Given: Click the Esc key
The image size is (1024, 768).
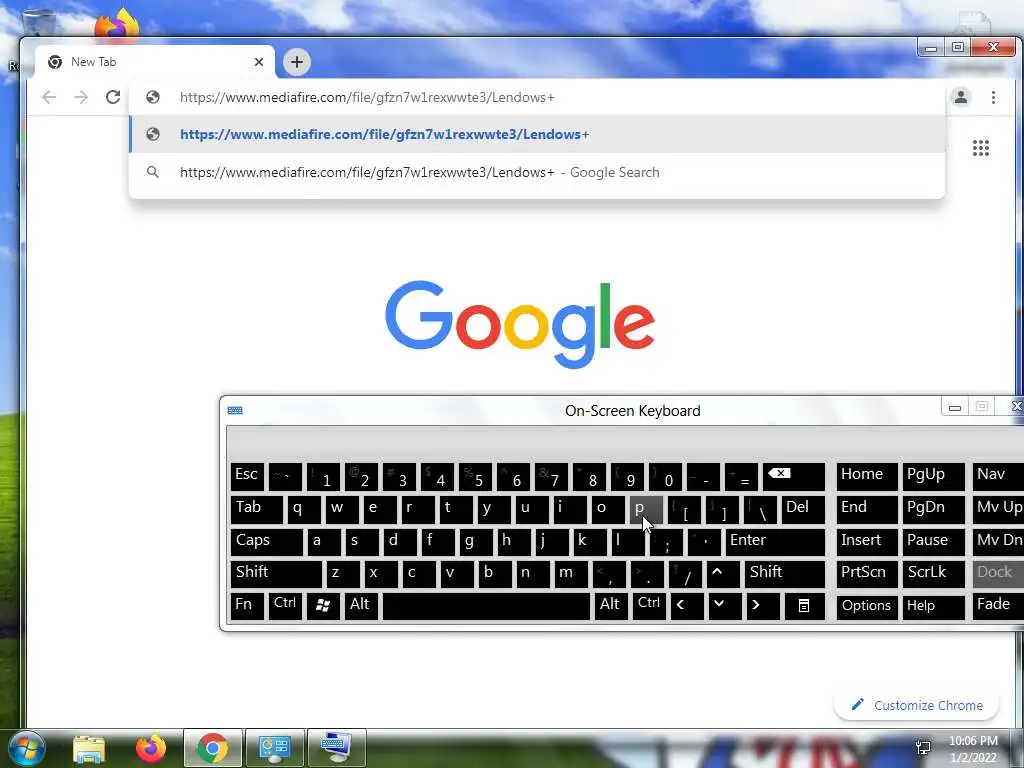Looking at the screenshot, I should [x=247, y=477].
